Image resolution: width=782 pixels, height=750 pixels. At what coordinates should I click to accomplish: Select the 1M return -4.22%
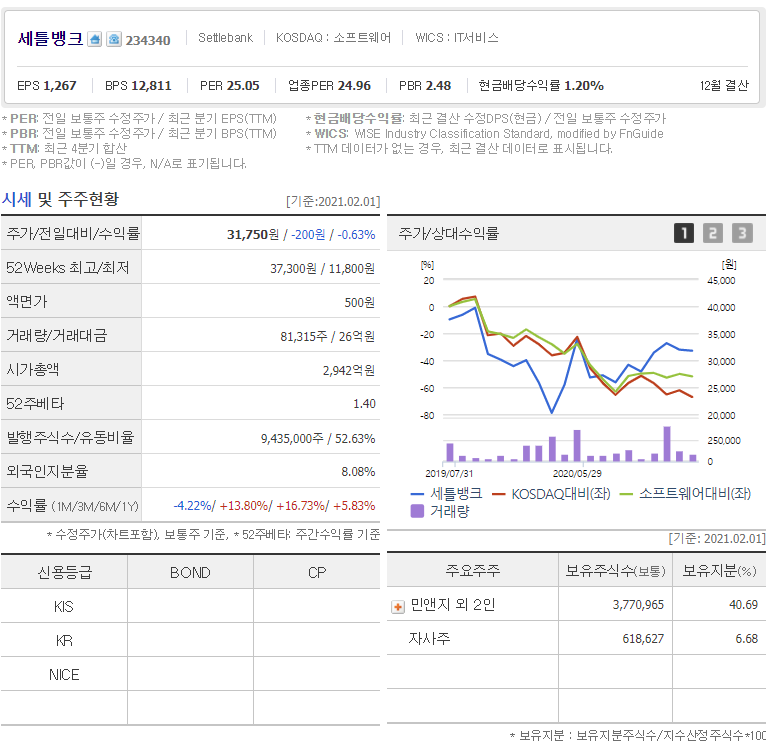tap(193, 506)
